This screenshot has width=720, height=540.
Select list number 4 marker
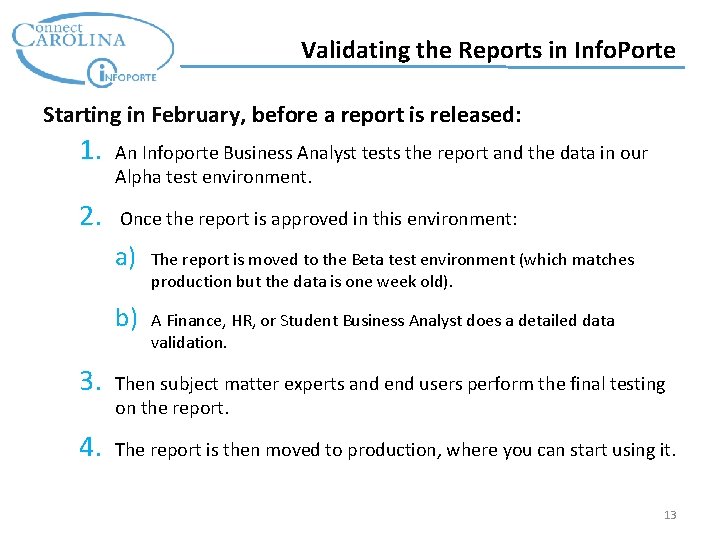(x=91, y=449)
